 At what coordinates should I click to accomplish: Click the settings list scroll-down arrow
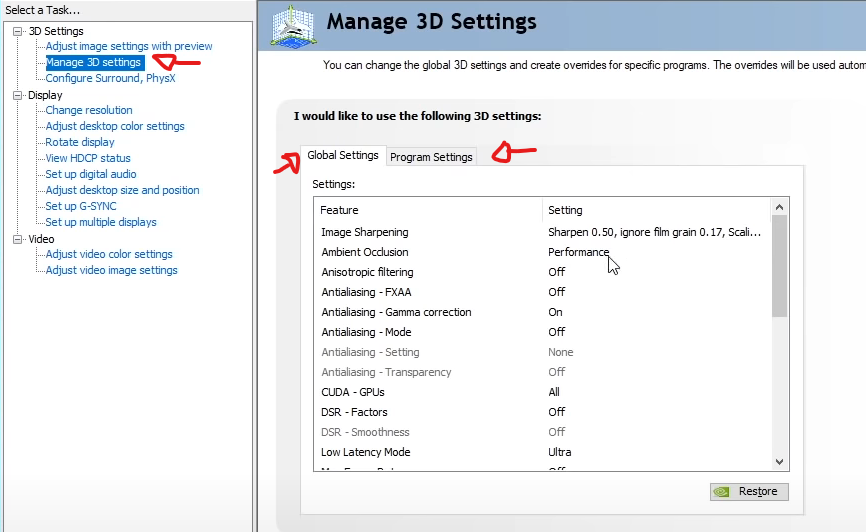[780, 461]
